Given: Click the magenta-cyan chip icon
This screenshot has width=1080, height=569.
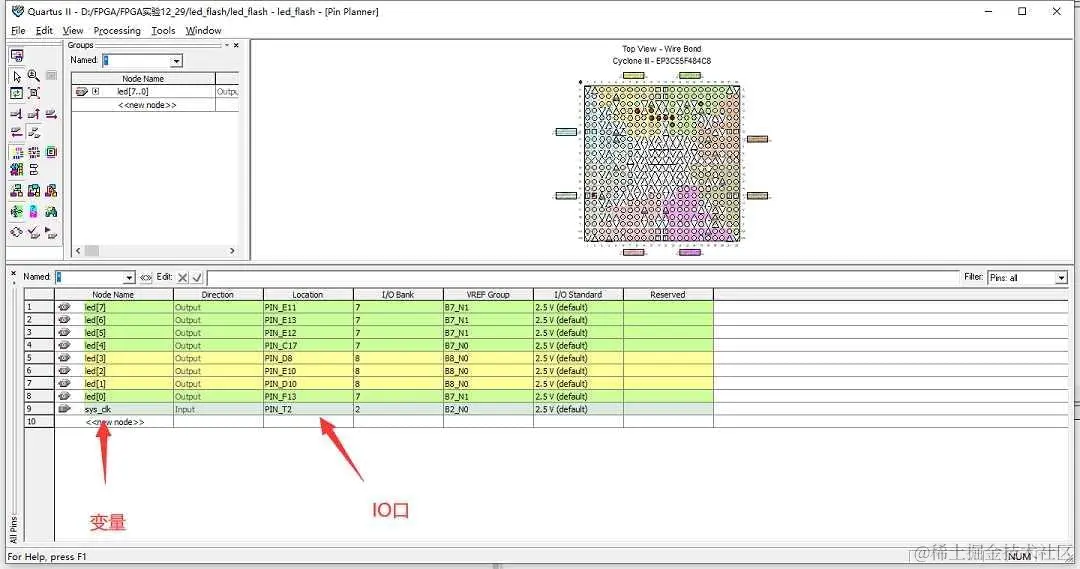Looking at the screenshot, I should (x=34, y=211).
